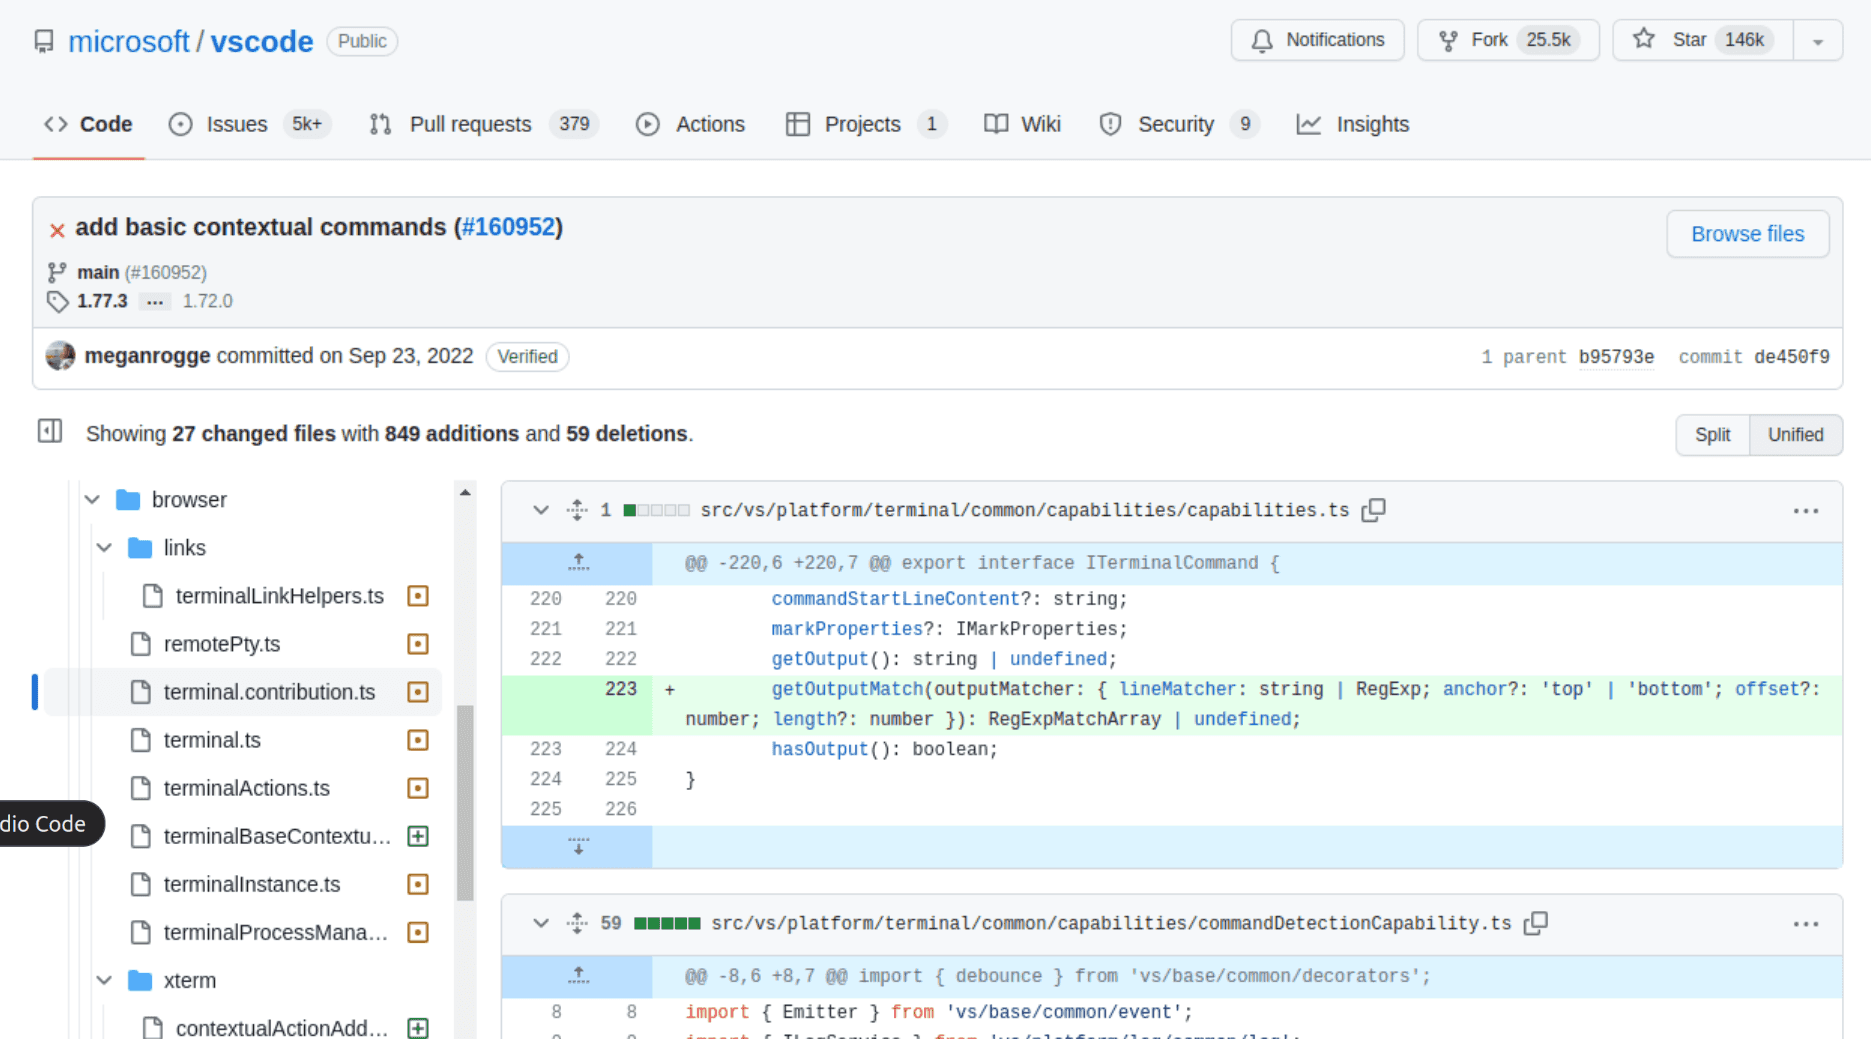The image size is (1871, 1039).
Task: Expand all lines in capabilities.ts diff
Action: tap(577, 510)
